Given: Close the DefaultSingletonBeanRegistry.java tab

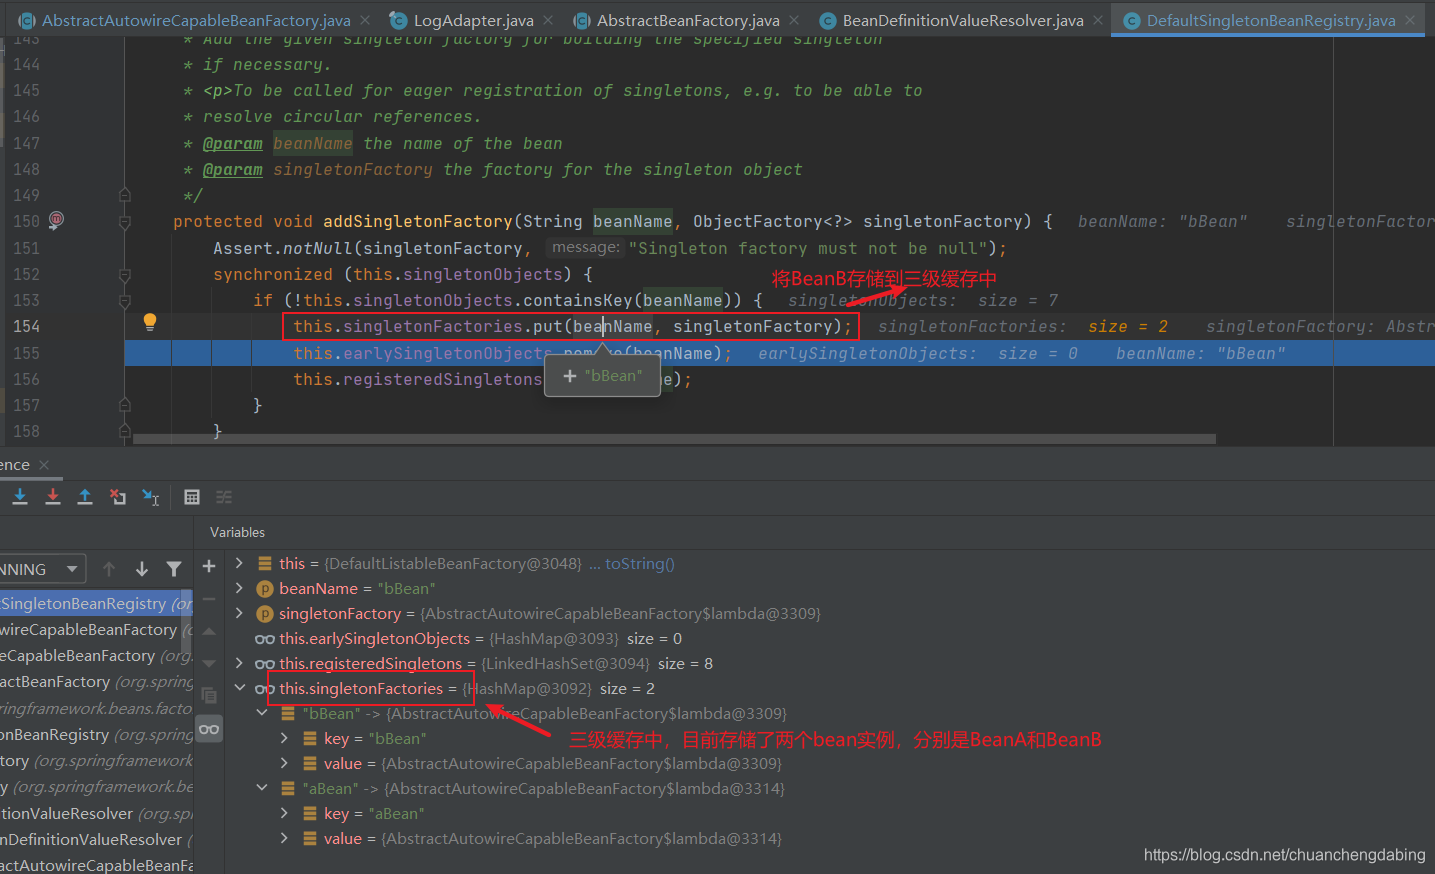Looking at the screenshot, I should click(1410, 20).
